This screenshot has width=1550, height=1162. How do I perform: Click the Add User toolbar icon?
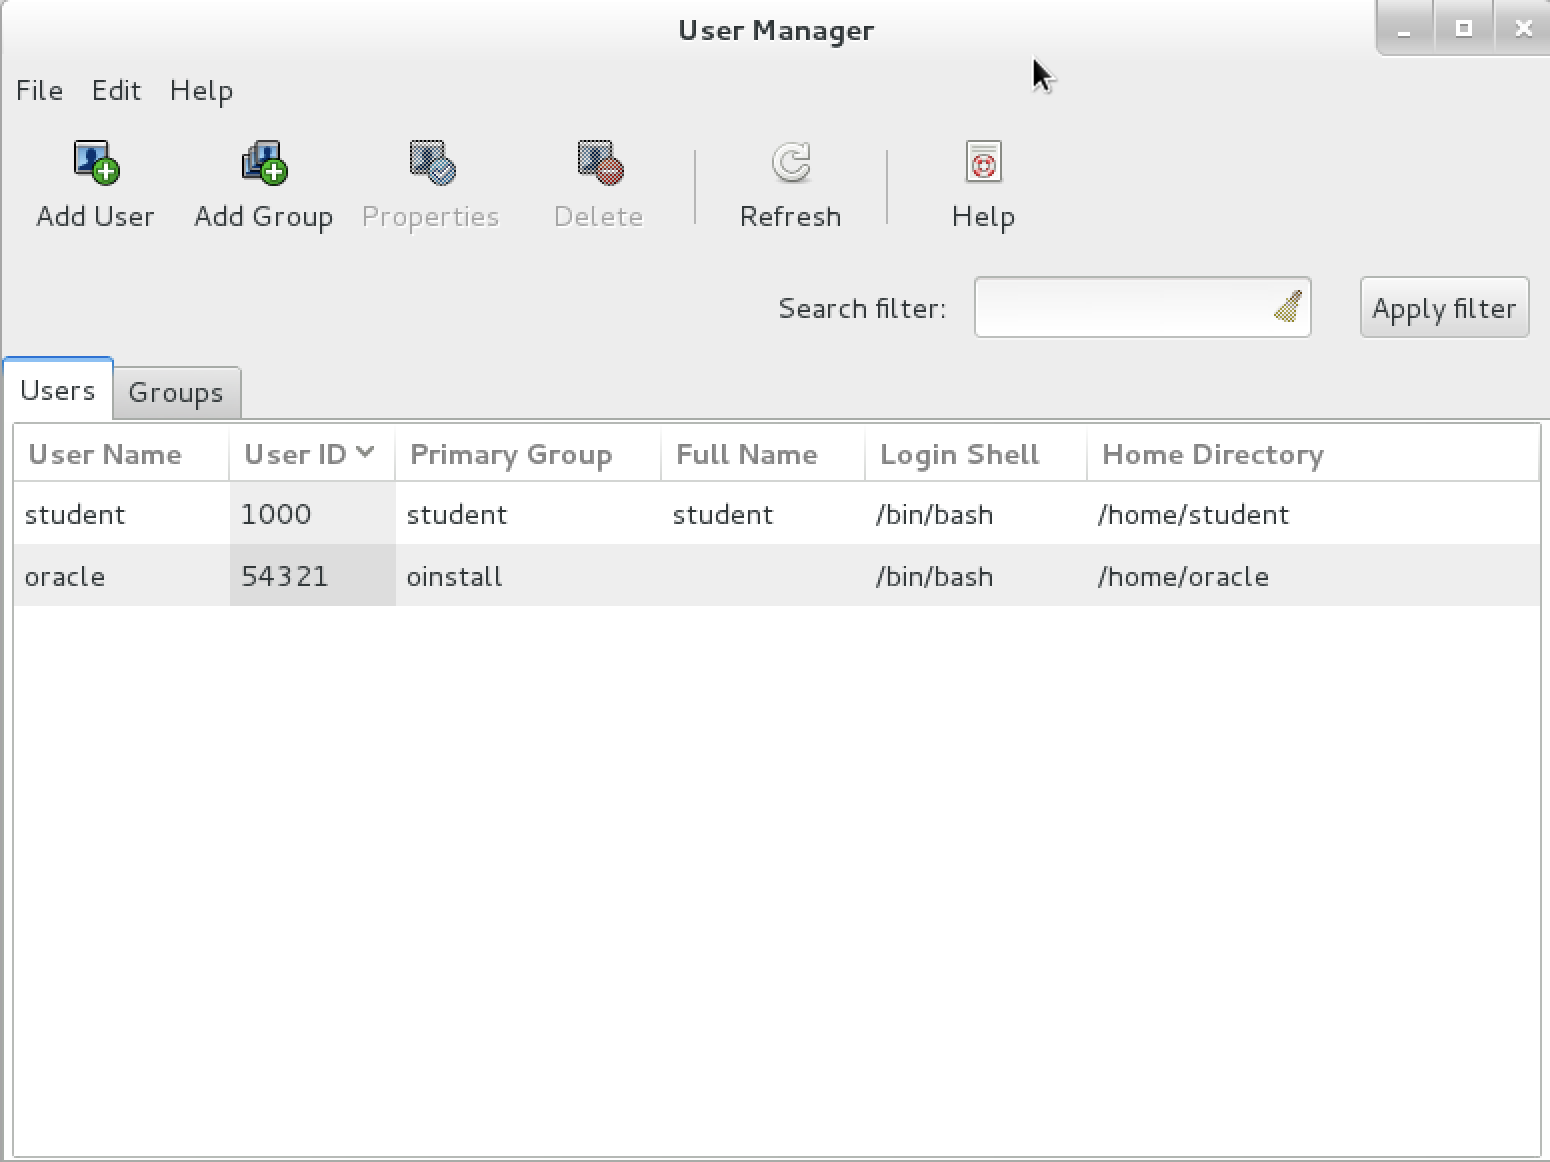96,163
